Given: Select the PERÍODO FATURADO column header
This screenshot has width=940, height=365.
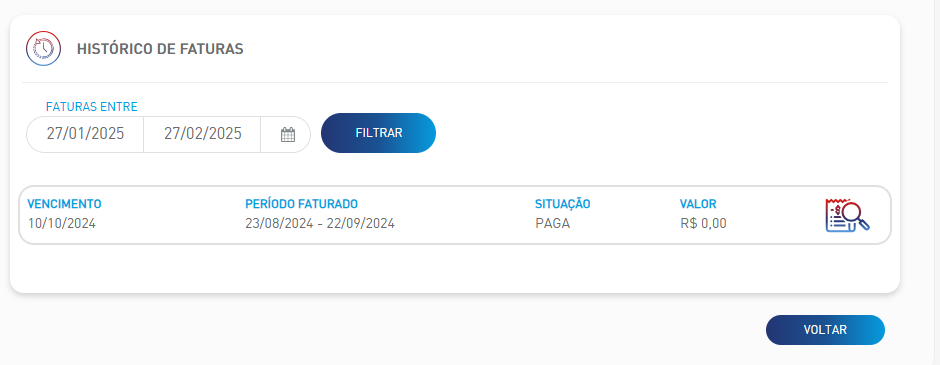Looking at the screenshot, I should (301, 204).
